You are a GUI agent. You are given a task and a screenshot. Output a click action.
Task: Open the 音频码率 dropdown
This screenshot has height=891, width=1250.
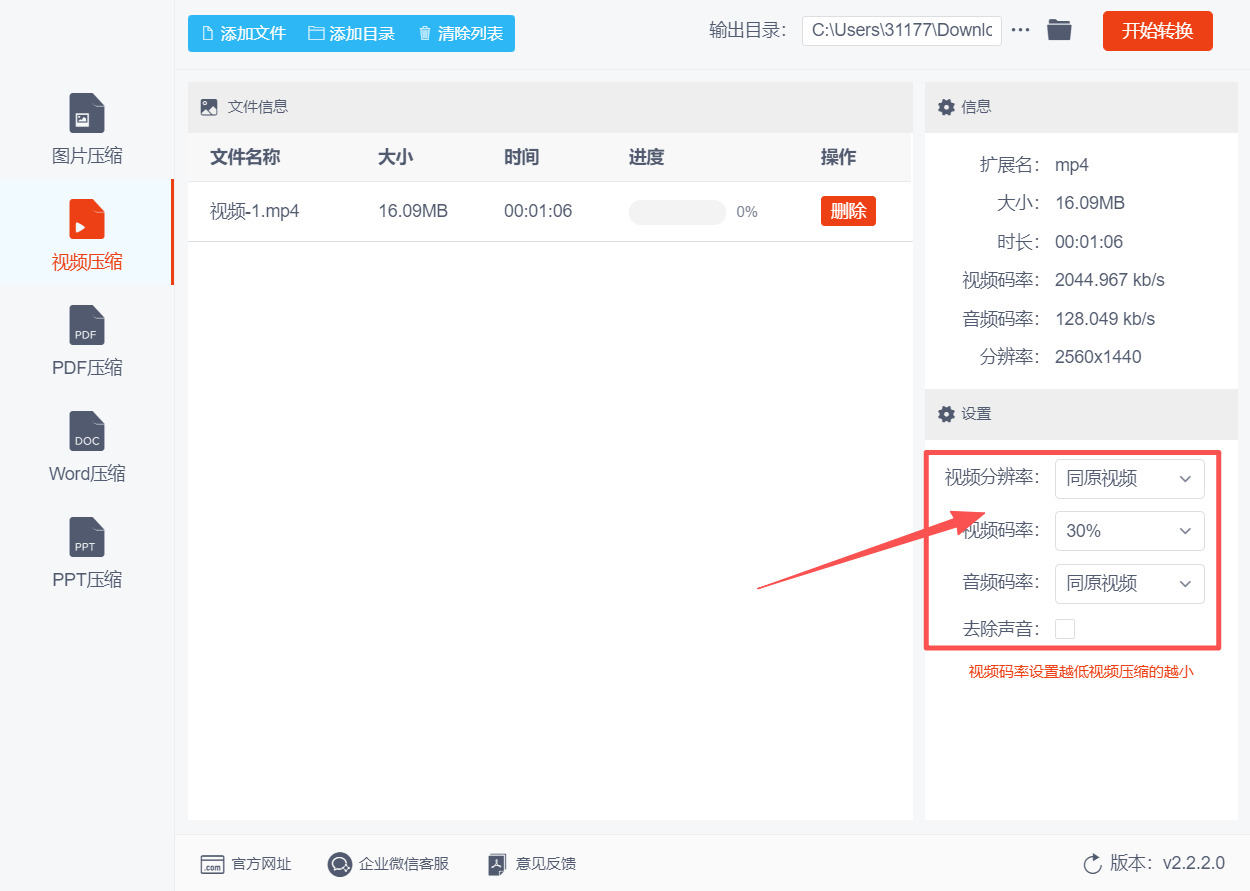pos(1130,583)
